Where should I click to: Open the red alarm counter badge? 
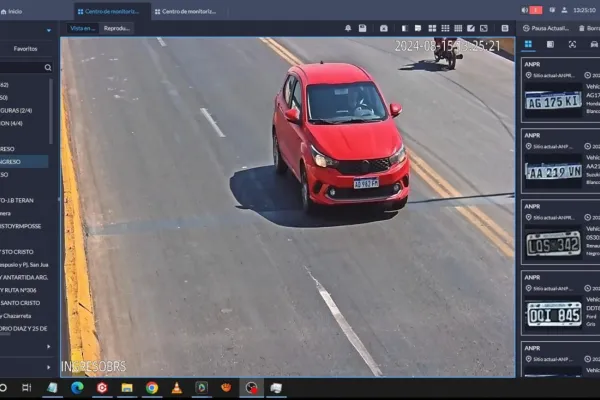click(x=536, y=10)
